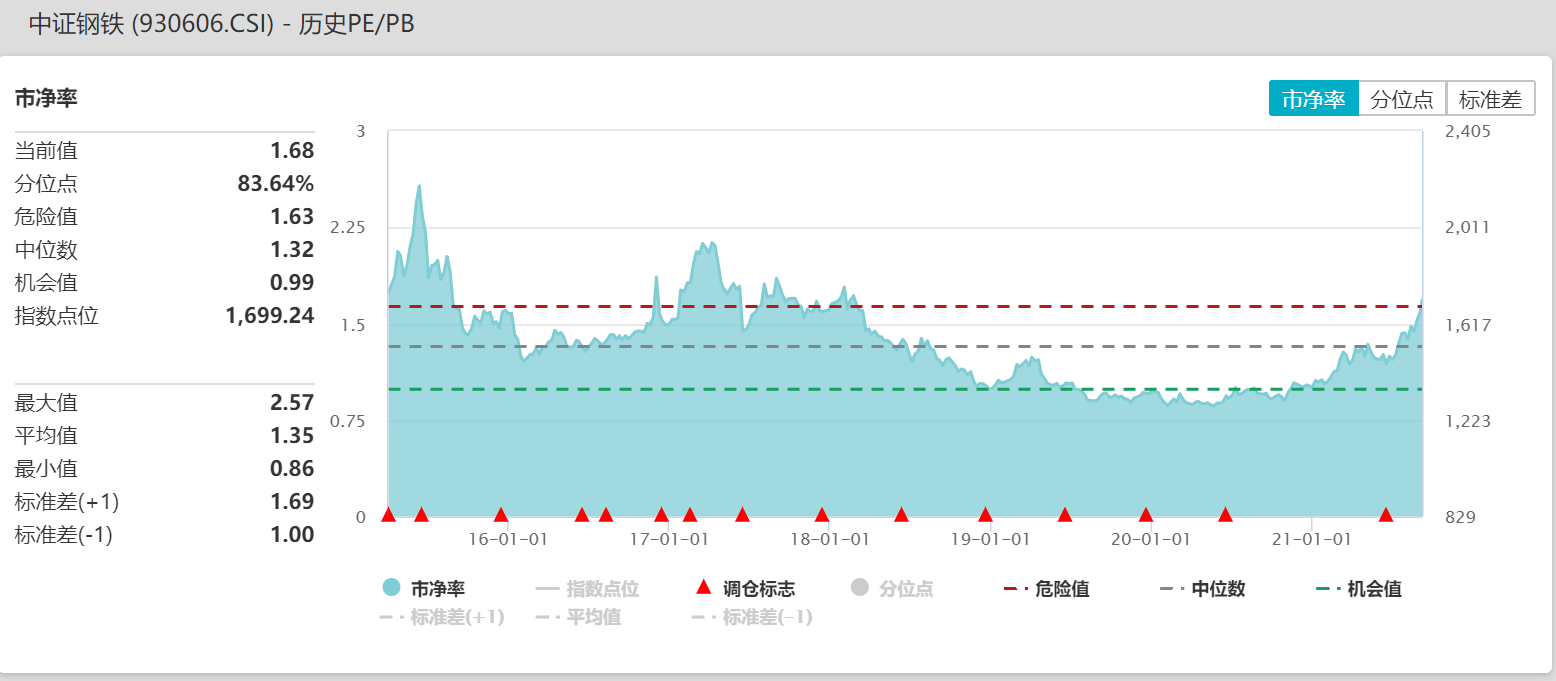Screen dimensions: 1556x681
Task: Open the 标准差 tab
Action: [x=1493, y=98]
